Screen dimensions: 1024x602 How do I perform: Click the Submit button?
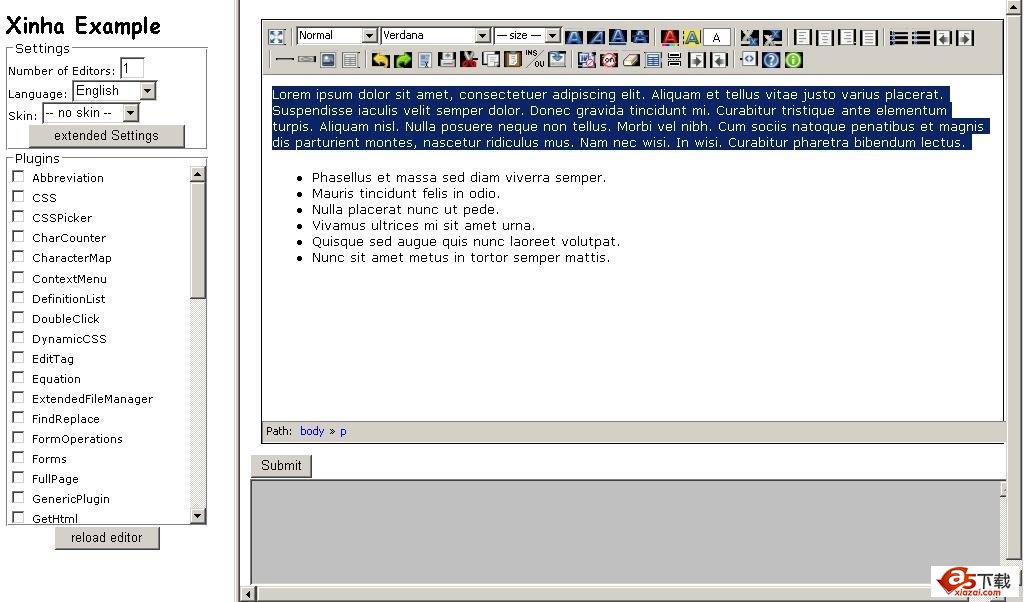281,466
